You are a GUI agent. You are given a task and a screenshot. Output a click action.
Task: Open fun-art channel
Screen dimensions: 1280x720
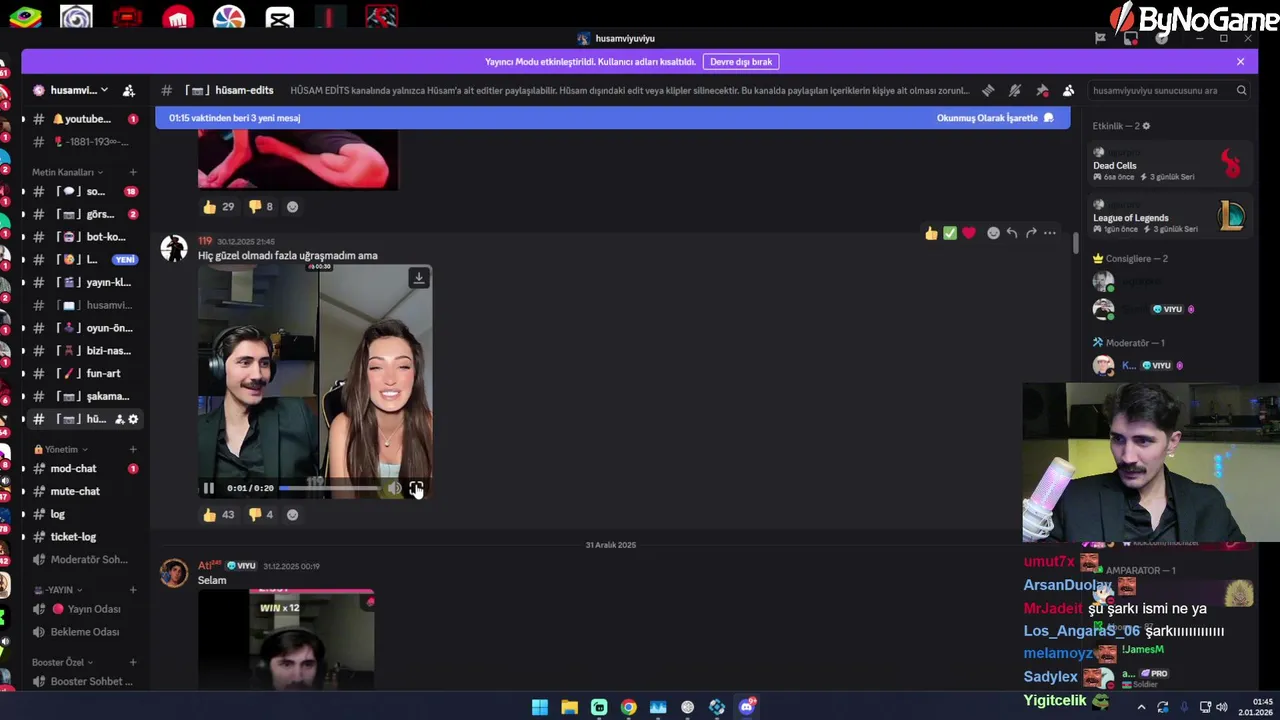pyautogui.click(x=85, y=373)
